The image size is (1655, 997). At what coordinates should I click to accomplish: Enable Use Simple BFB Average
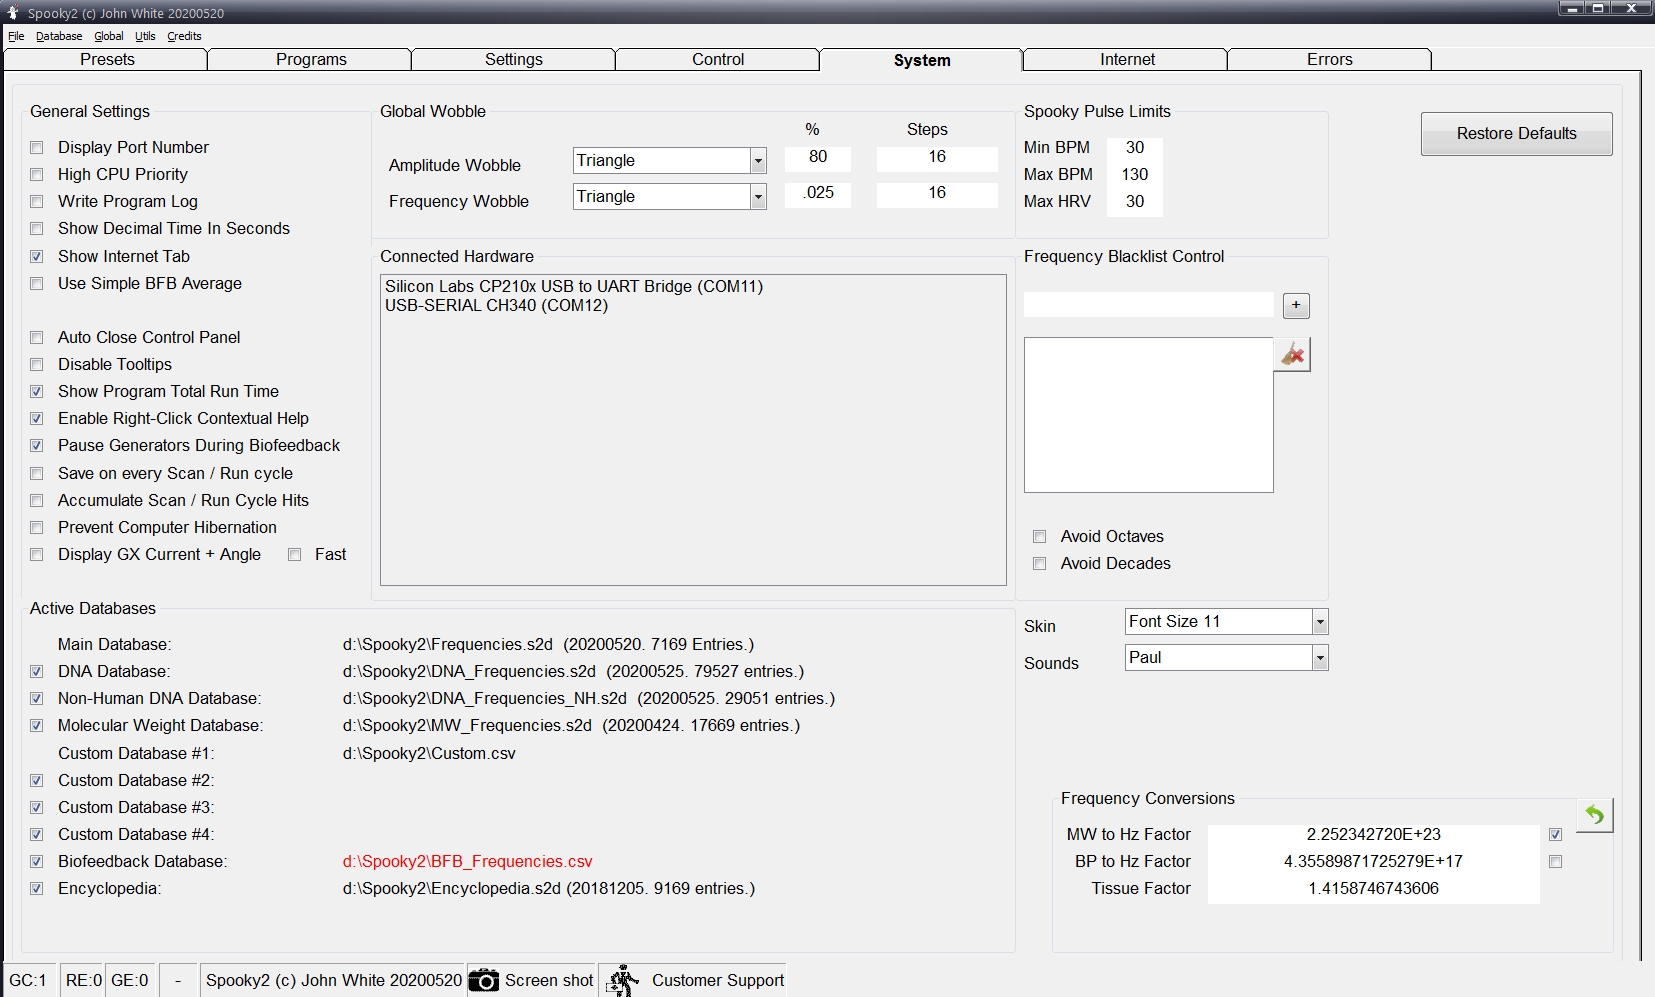37,284
